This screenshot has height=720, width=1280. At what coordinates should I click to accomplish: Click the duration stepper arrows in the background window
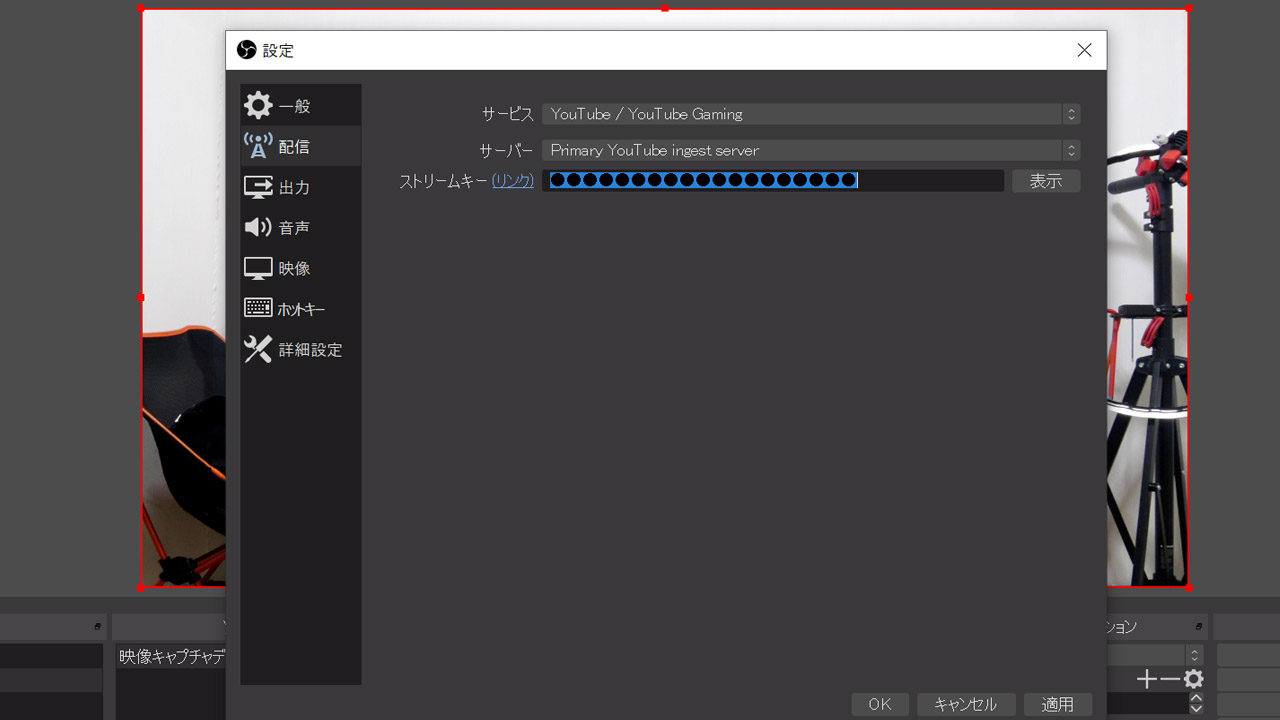pyautogui.click(x=1196, y=703)
